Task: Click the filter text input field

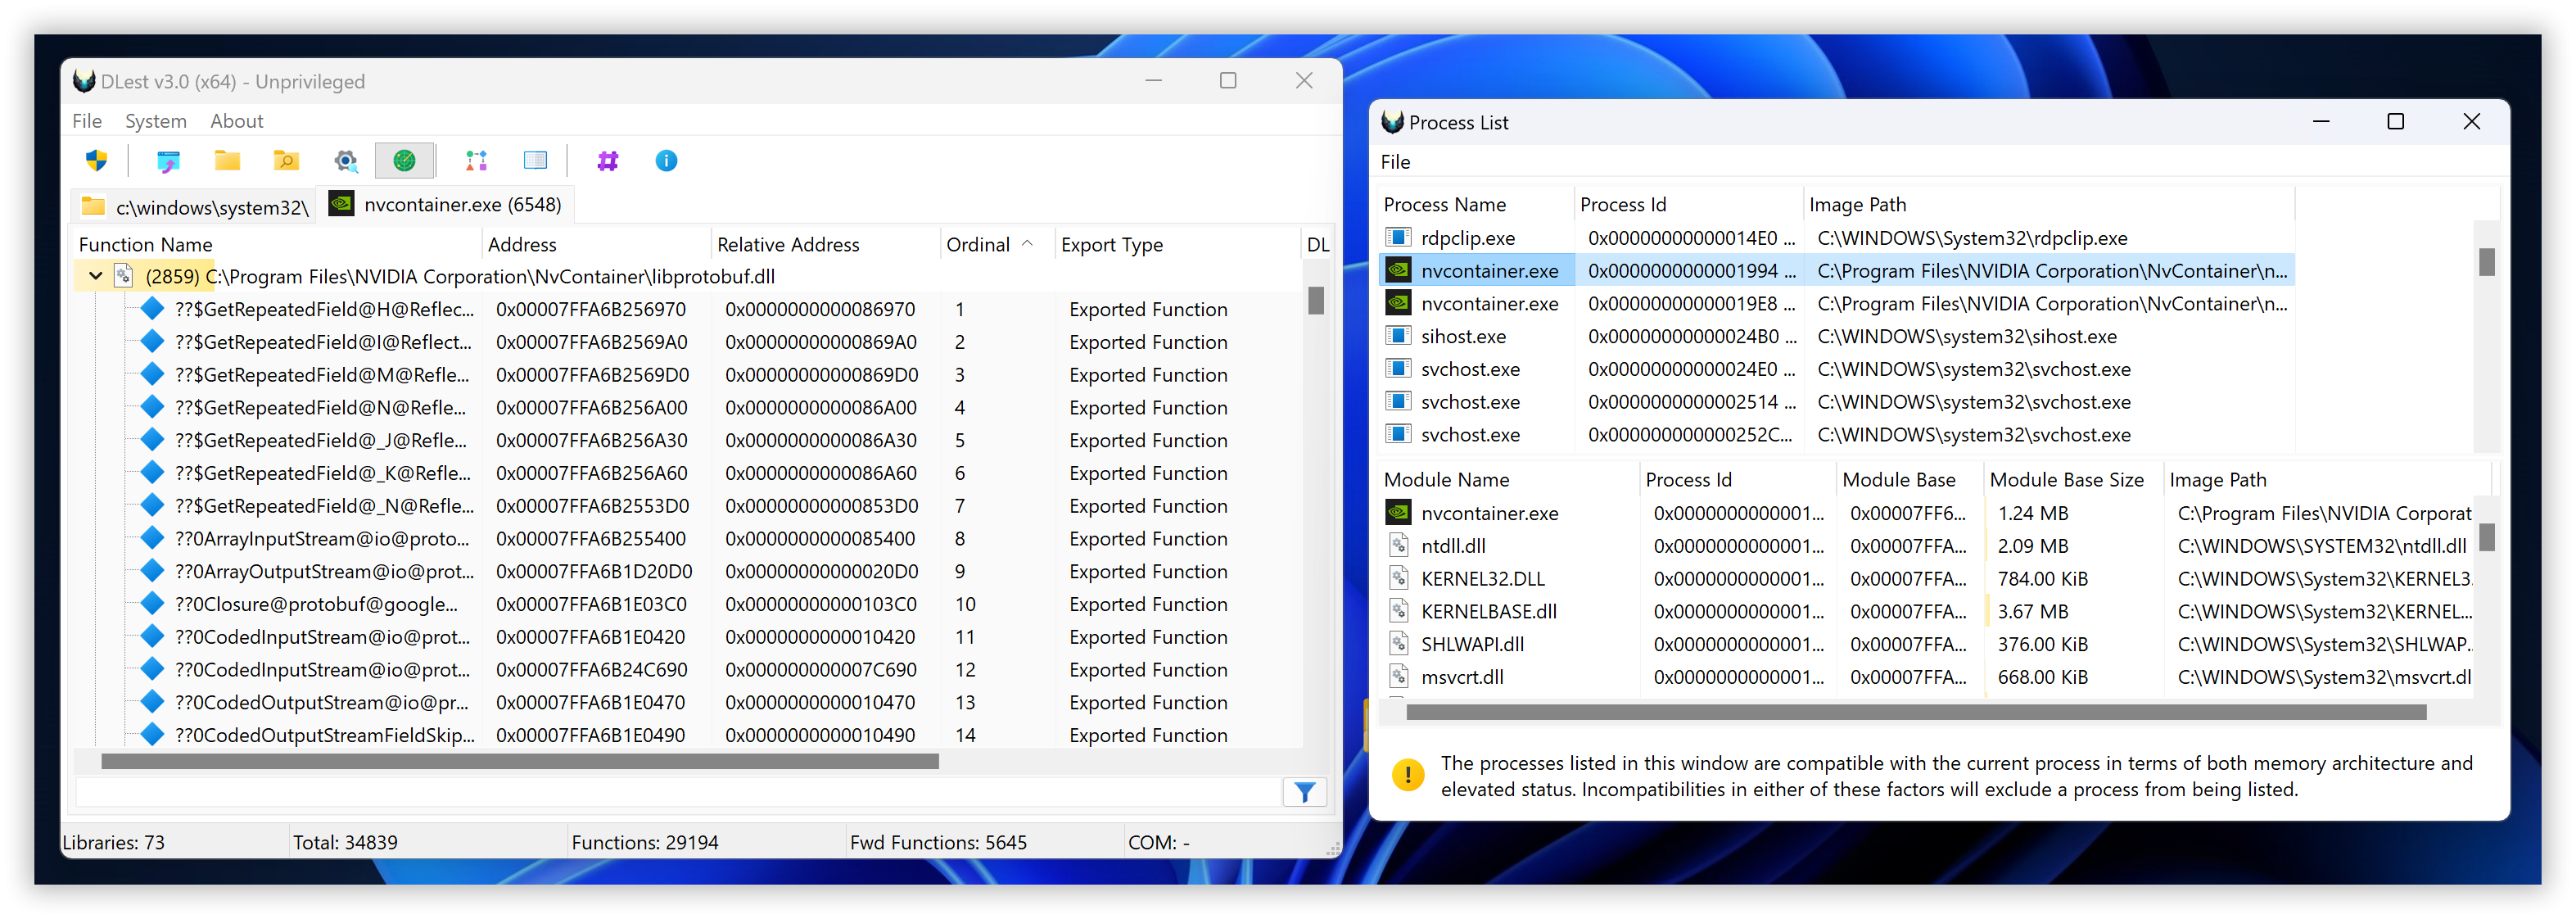Action: [678, 792]
